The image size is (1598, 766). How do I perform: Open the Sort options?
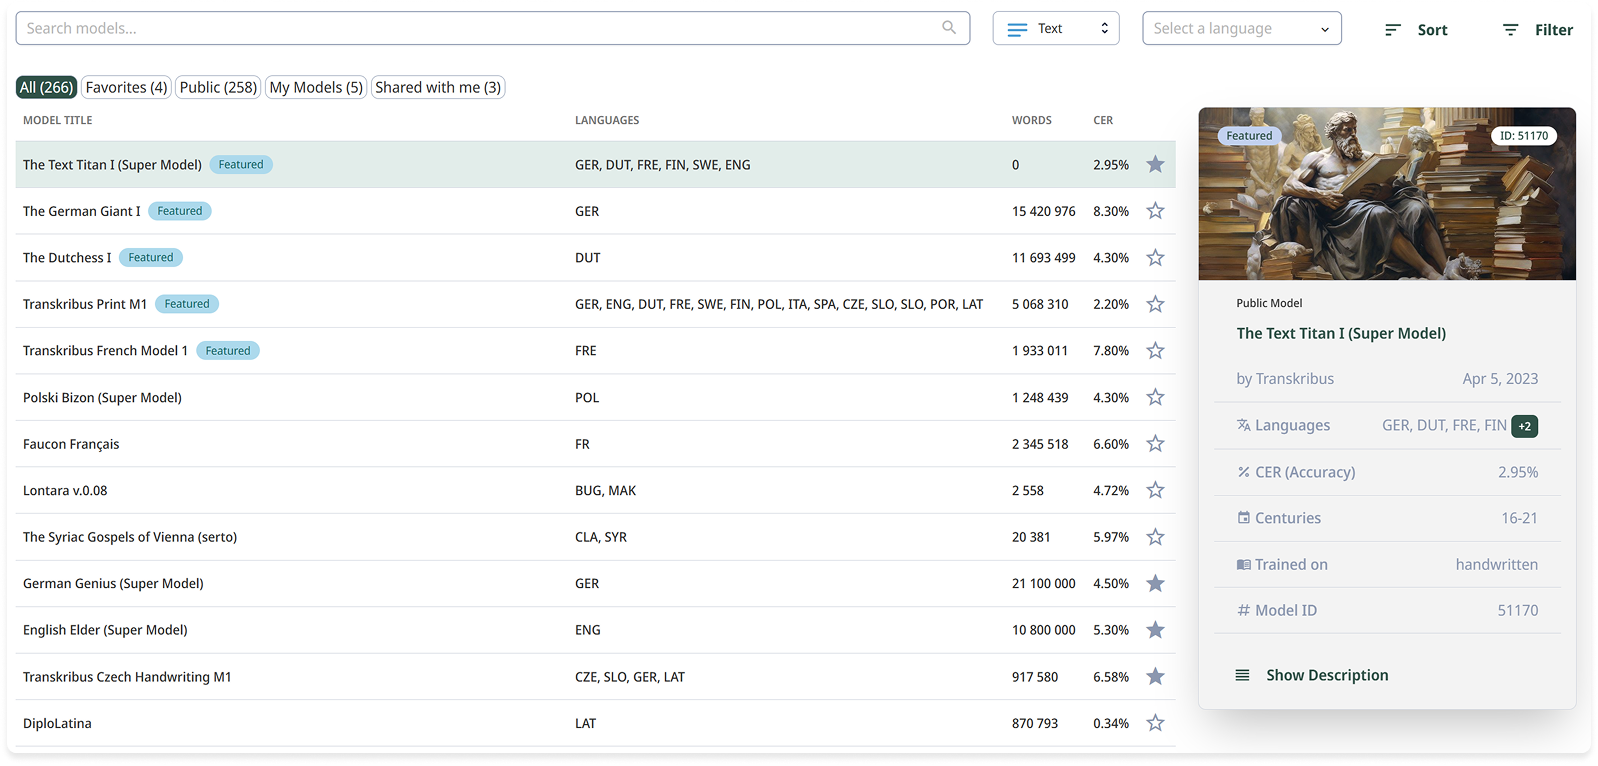[1415, 30]
